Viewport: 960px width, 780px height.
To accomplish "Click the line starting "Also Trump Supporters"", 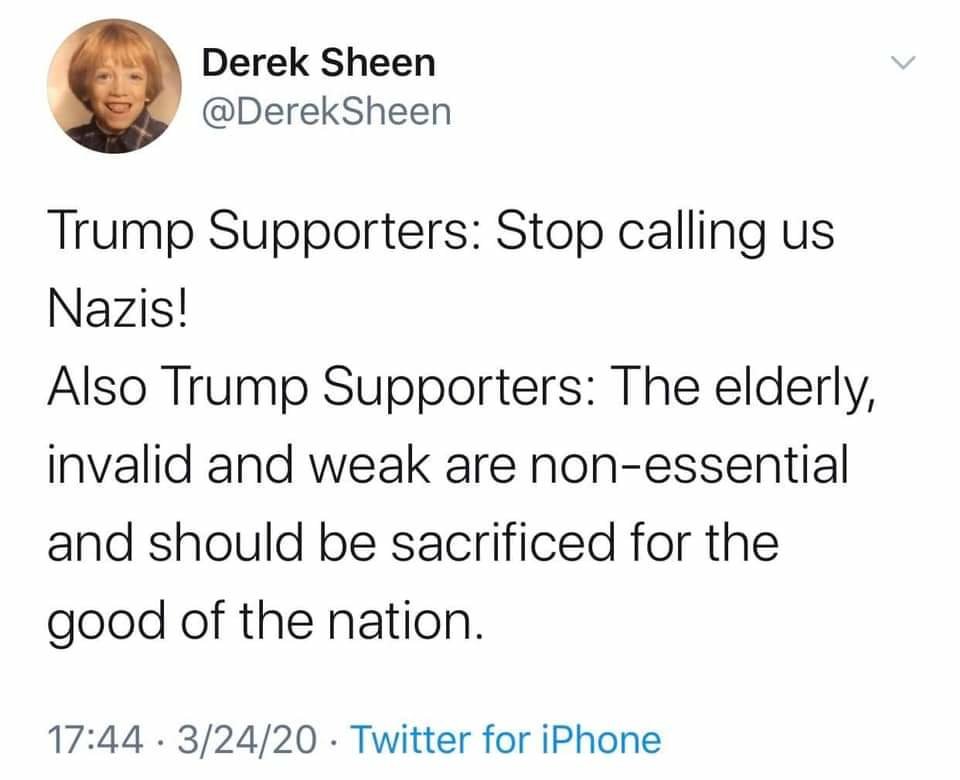I will (462, 387).
